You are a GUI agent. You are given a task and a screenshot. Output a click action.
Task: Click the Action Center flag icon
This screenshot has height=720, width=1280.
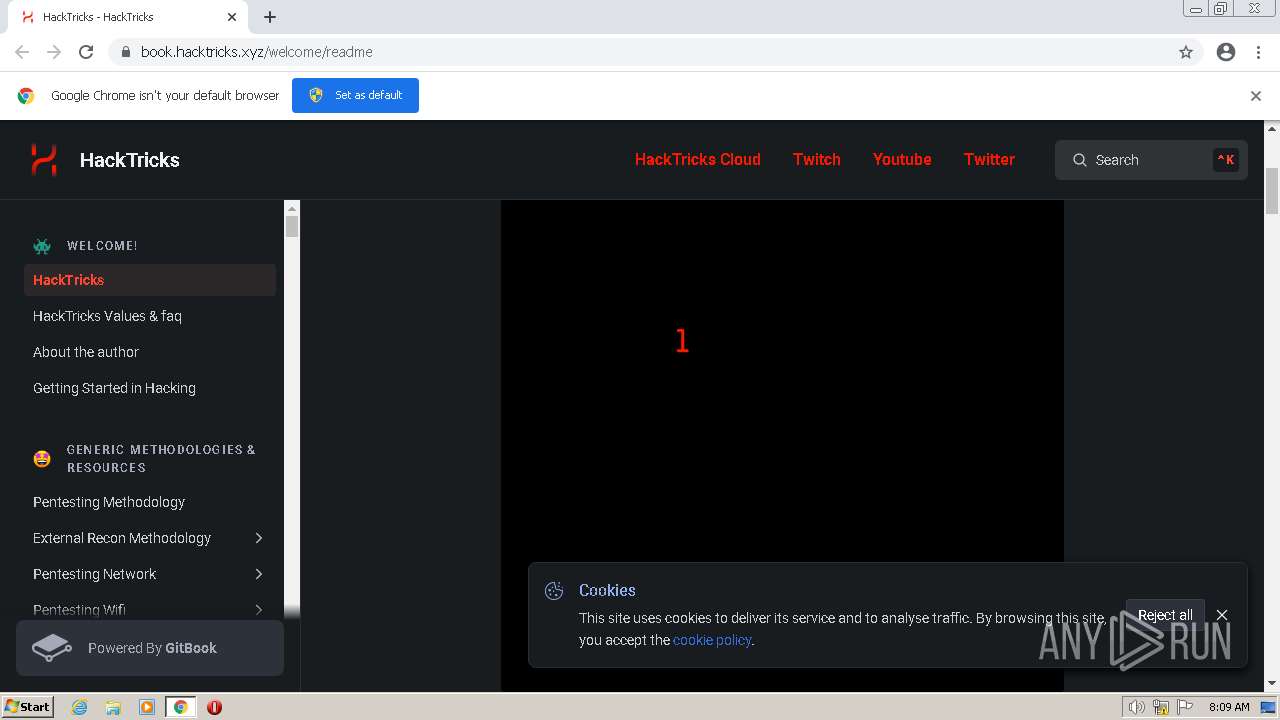pyautogui.click(x=1186, y=707)
